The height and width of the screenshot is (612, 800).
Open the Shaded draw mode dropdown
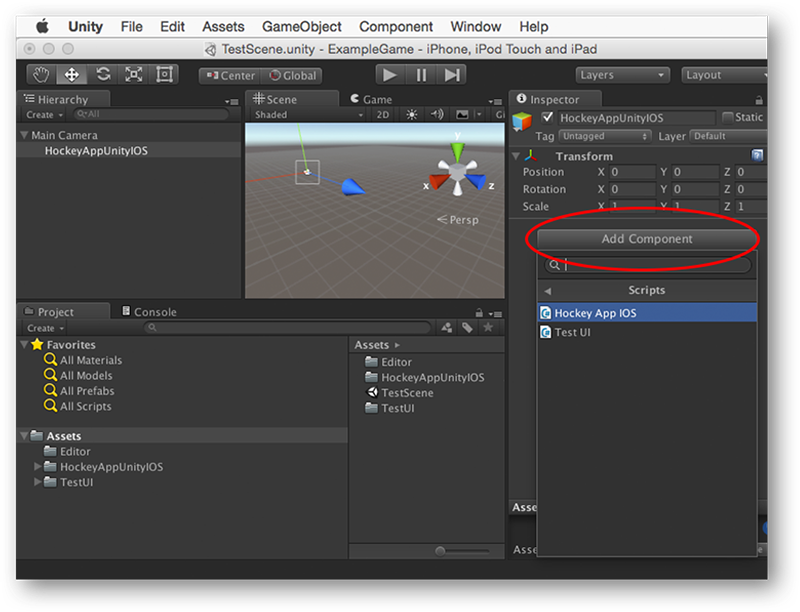(308, 115)
